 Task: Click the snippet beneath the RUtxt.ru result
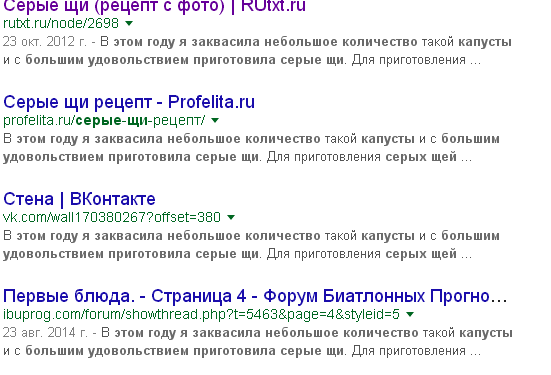tap(257, 51)
